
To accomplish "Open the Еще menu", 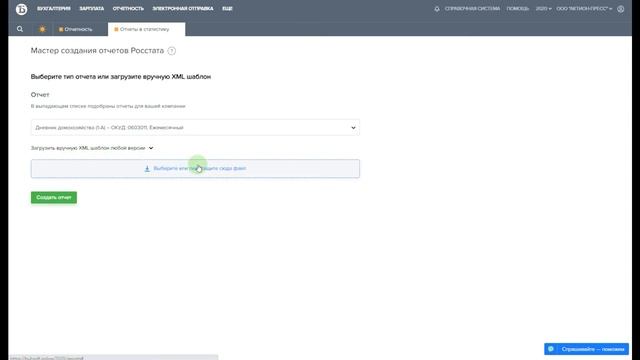I will 227,9.
